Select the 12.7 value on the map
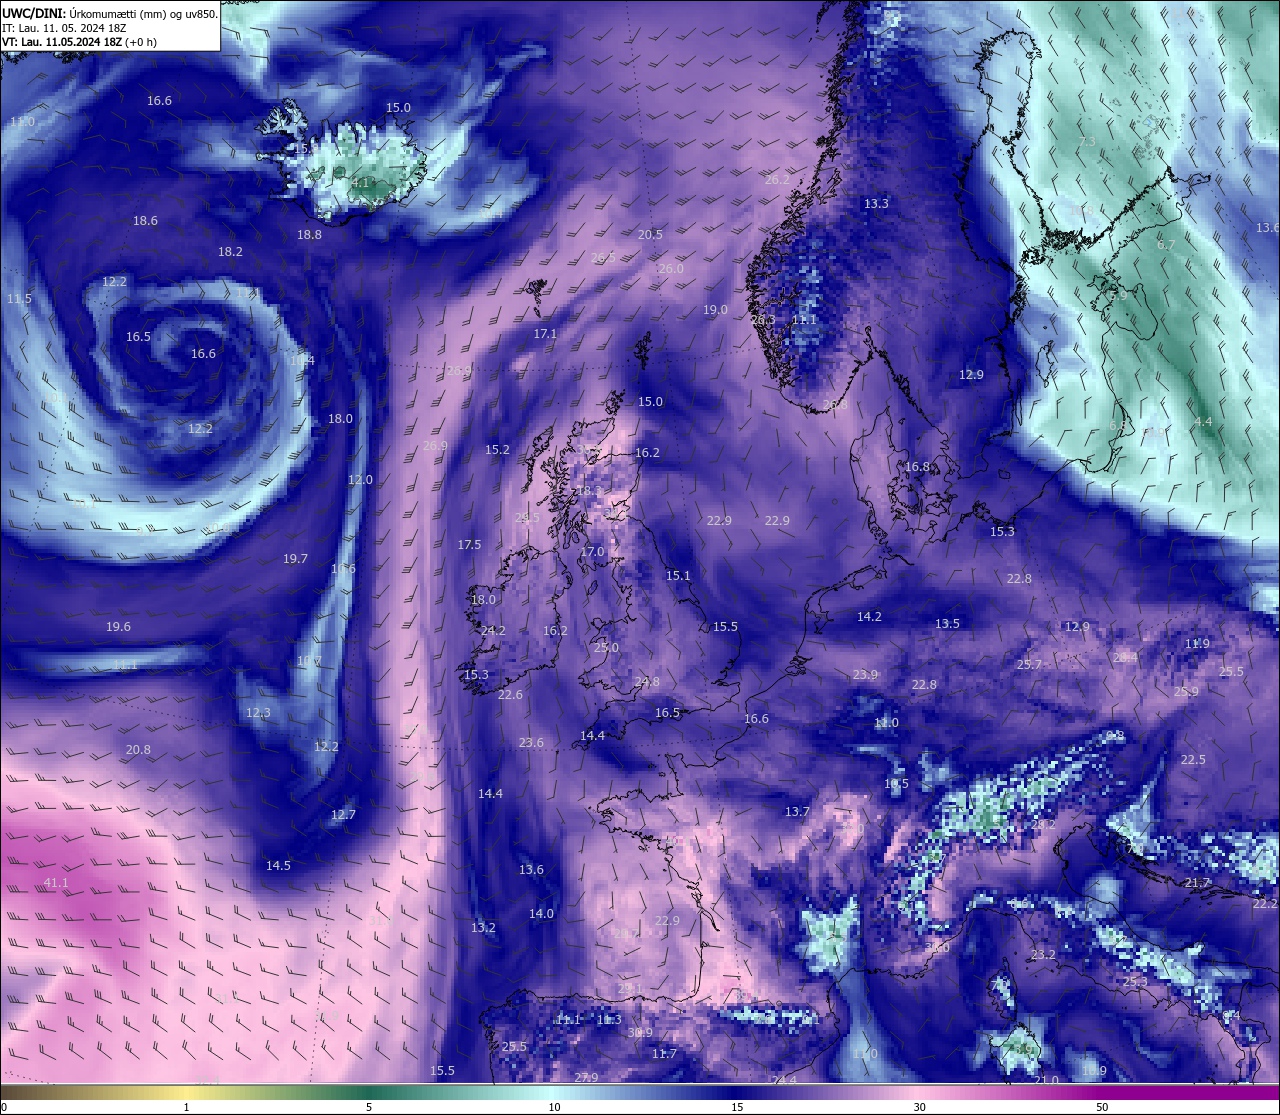The image size is (1280, 1115). [x=343, y=815]
